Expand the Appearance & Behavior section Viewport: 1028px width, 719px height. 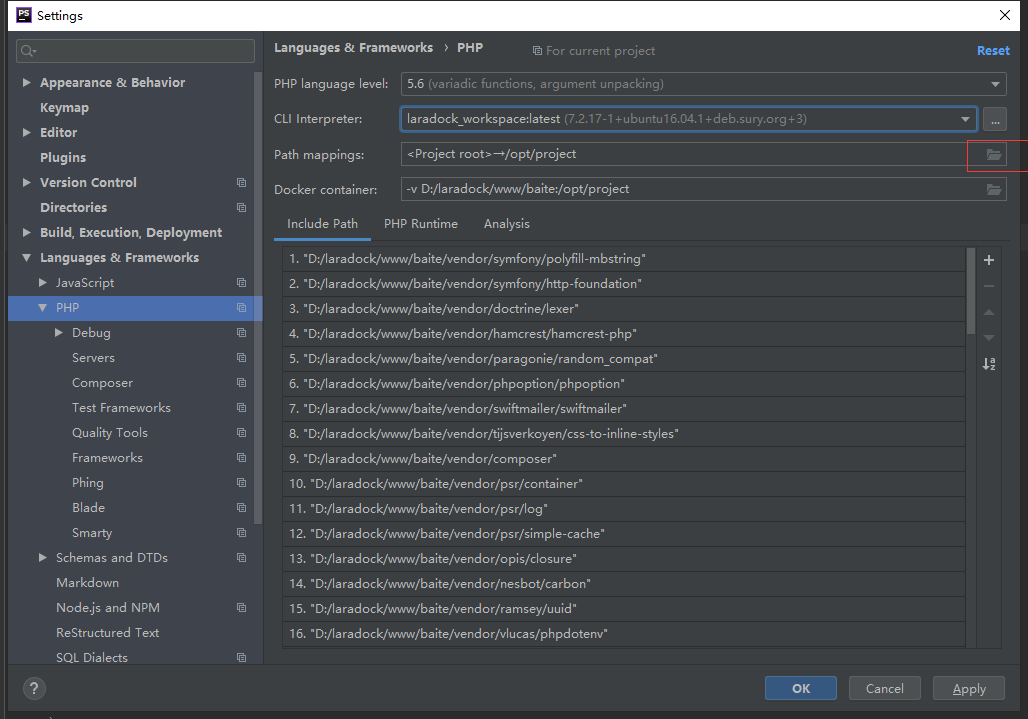click(27, 83)
